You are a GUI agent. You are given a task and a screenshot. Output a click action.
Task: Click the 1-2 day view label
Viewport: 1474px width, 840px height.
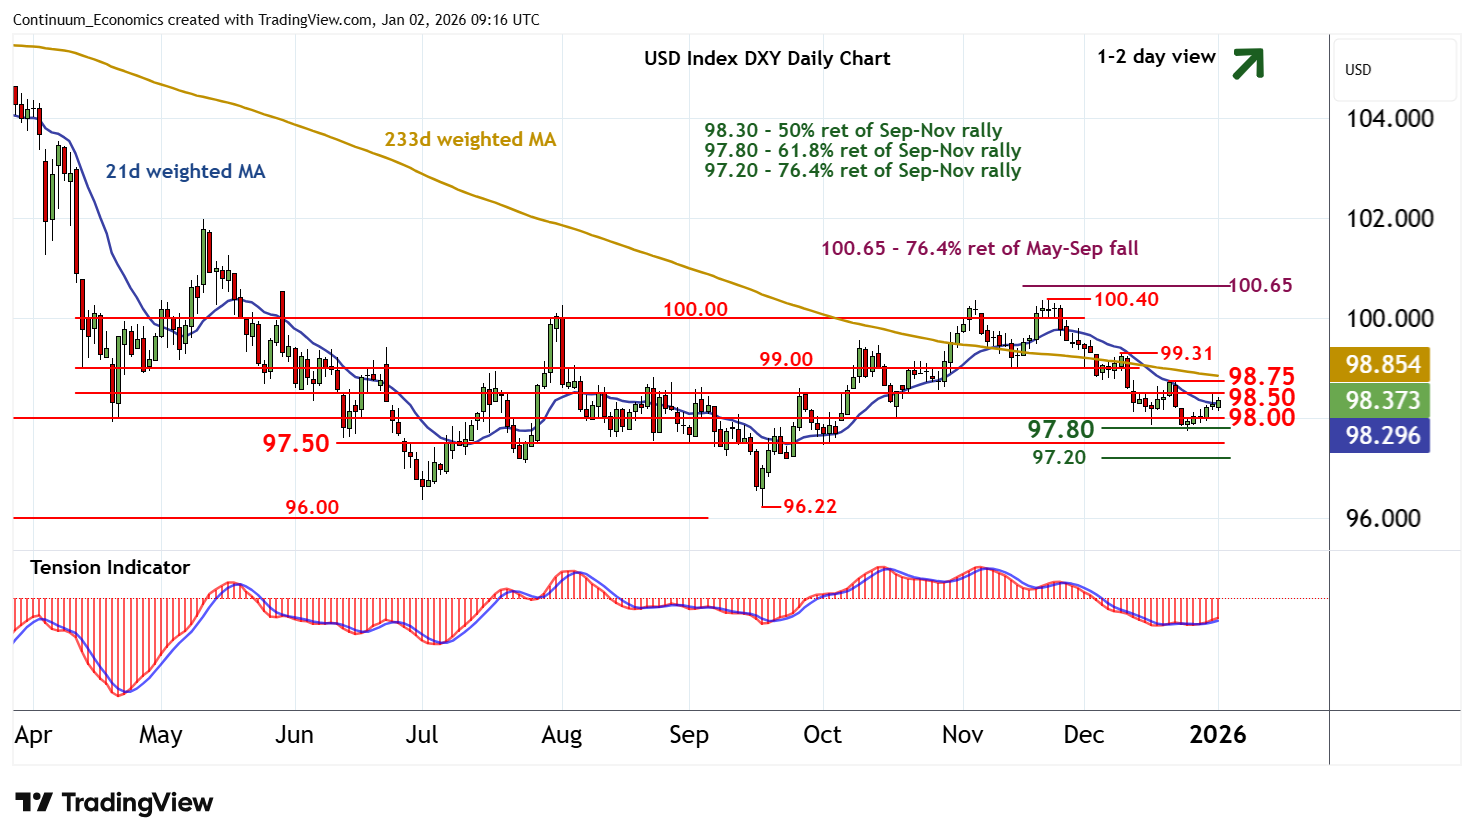[1156, 57]
